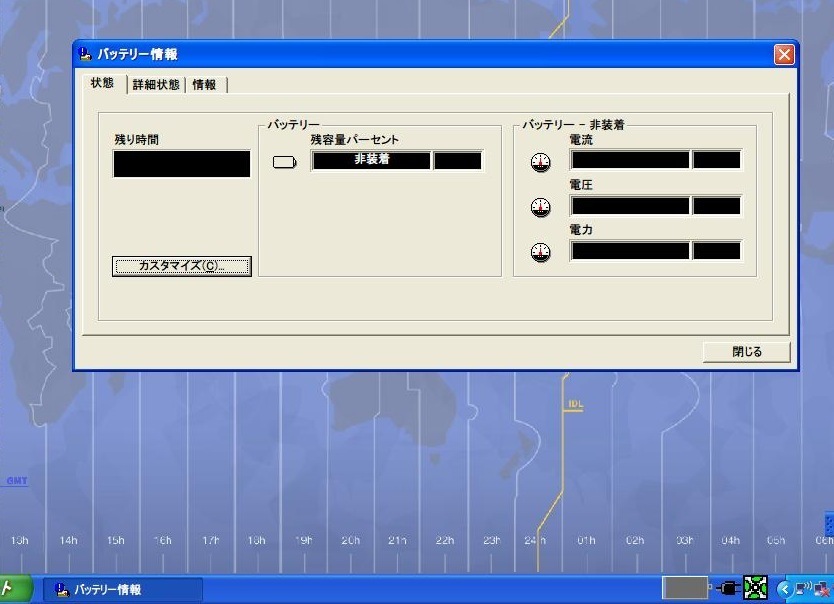Click the 電圧 gauge icon
This screenshot has width=834, height=604.
click(541, 207)
